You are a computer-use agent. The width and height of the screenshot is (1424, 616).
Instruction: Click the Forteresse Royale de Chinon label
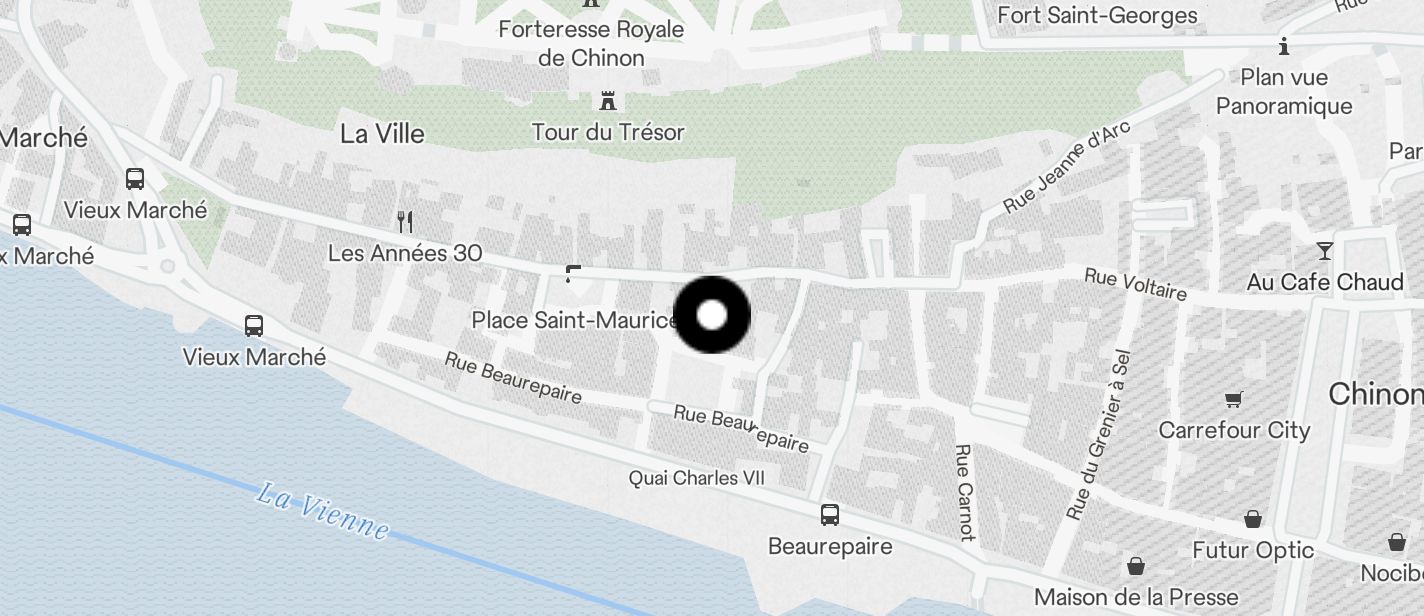(591, 43)
